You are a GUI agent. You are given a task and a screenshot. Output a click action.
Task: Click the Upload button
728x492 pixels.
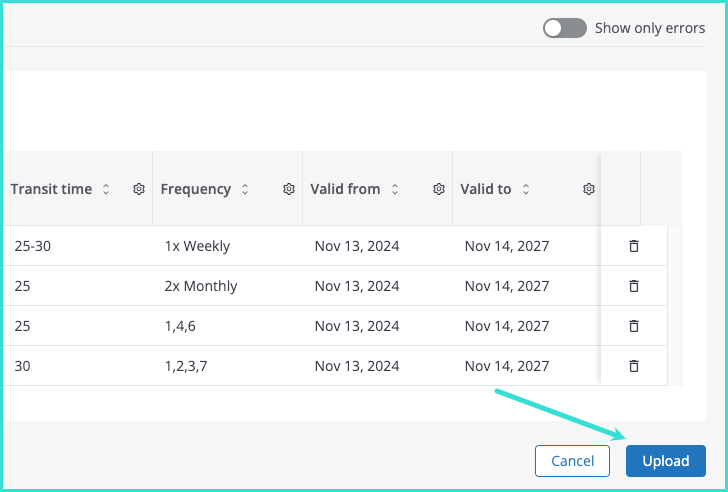[665, 461]
